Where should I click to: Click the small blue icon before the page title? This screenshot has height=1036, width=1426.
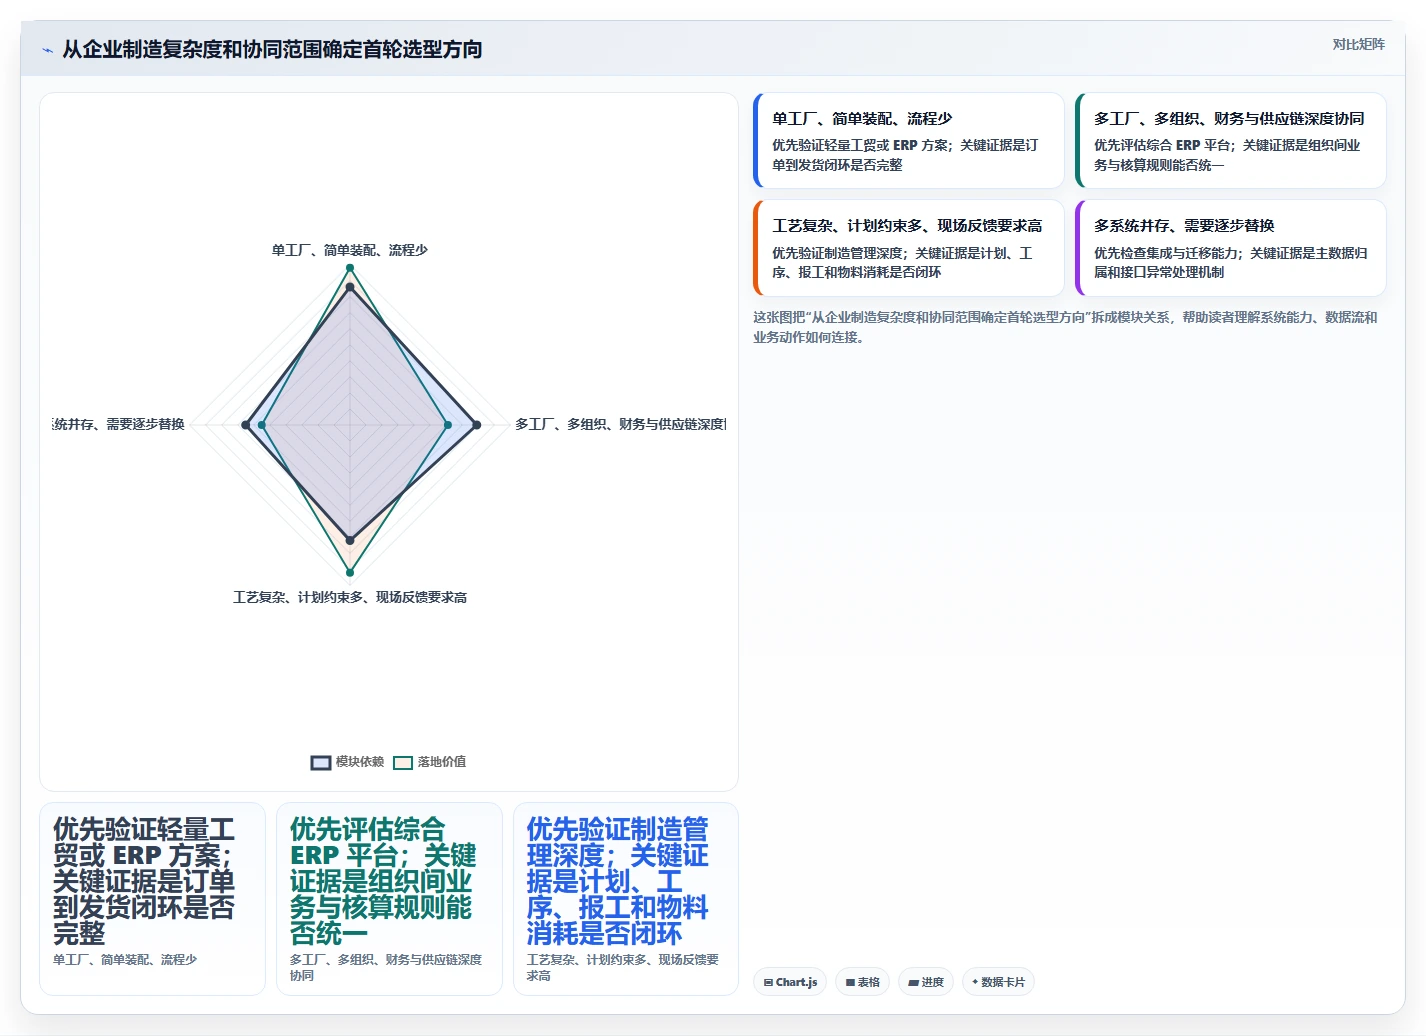(47, 50)
